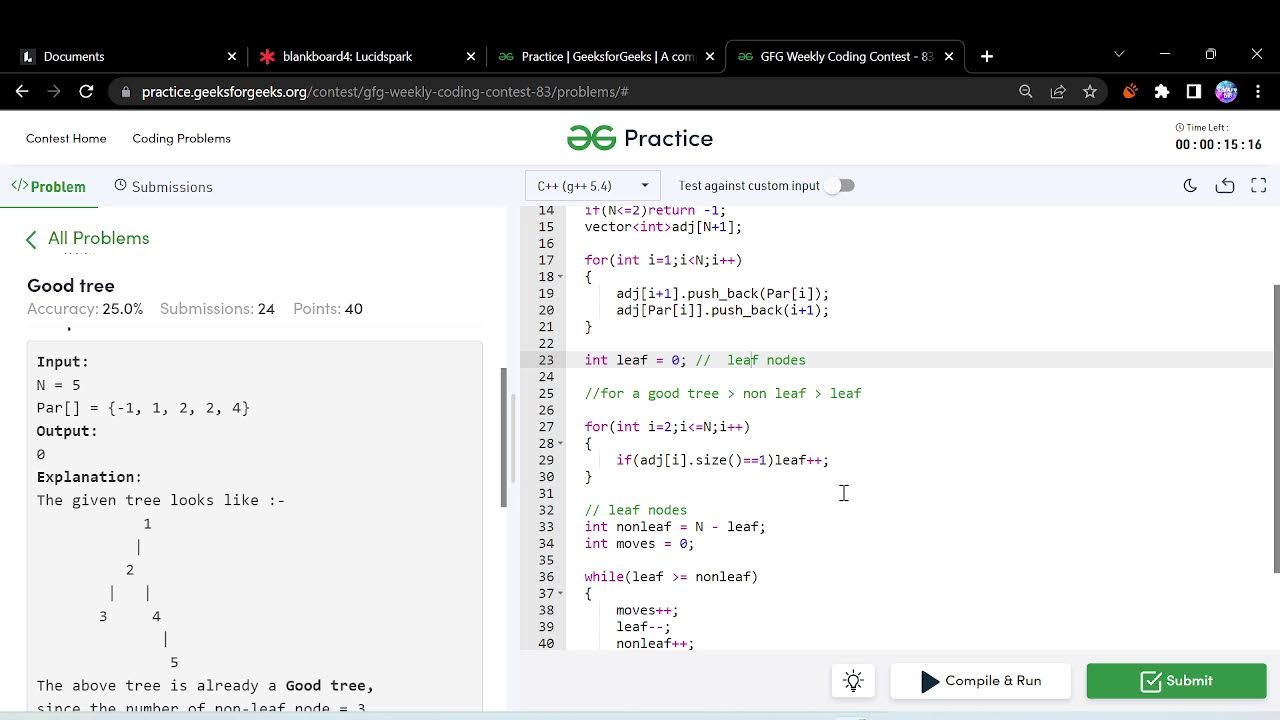
Task: Click code line 23 int leaf
Action: coord(695,360)
